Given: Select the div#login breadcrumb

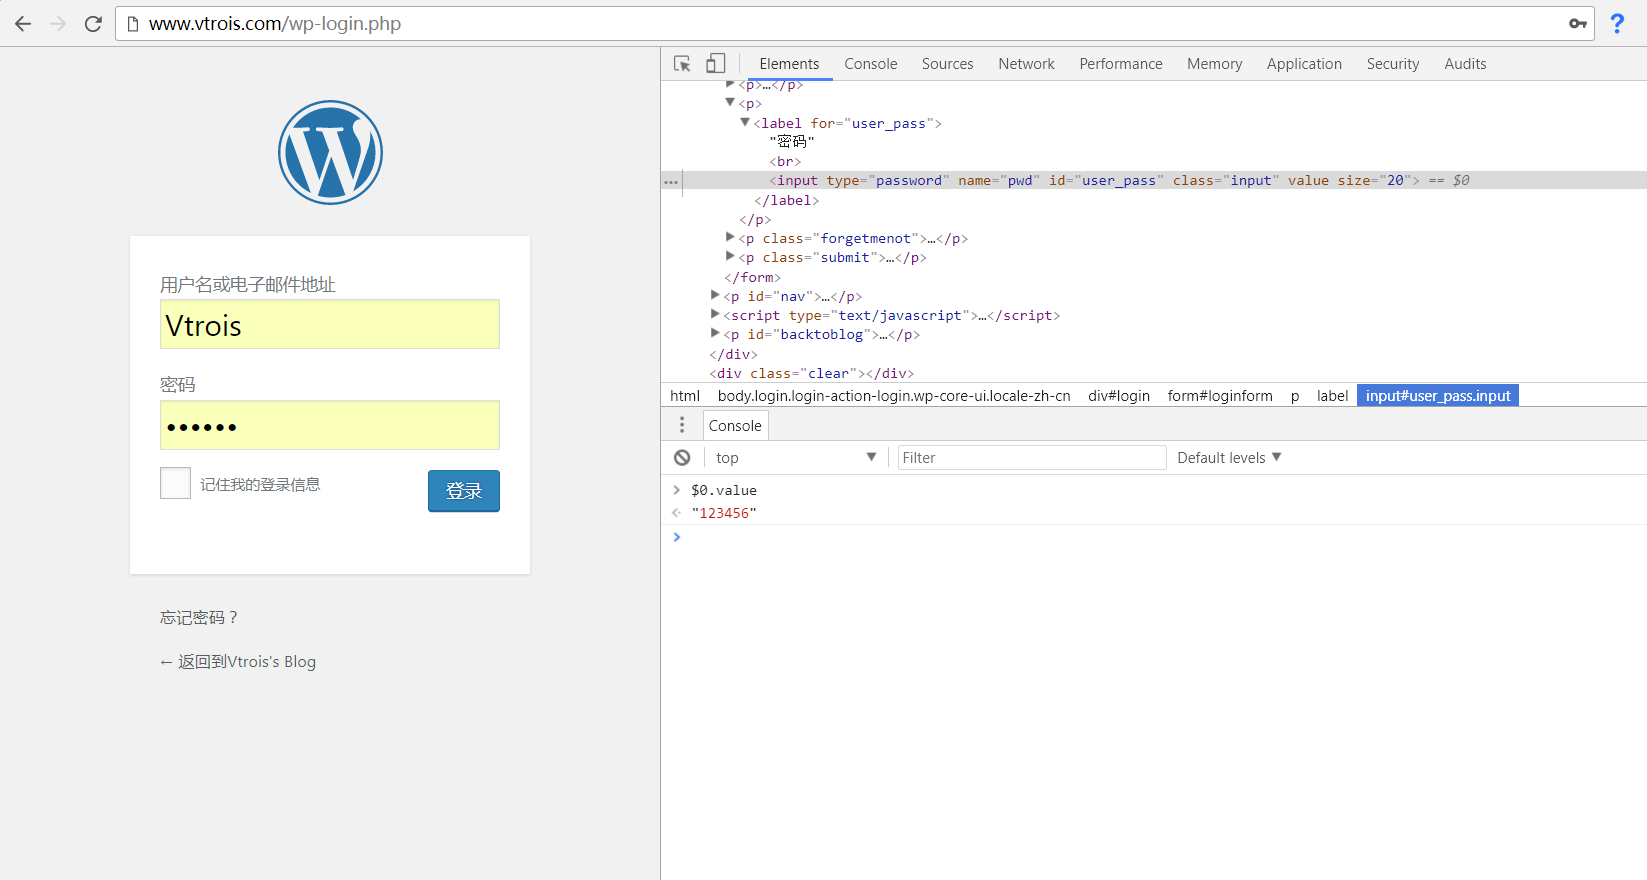Looking at the screenshot, I should (x=1119, y=396).
